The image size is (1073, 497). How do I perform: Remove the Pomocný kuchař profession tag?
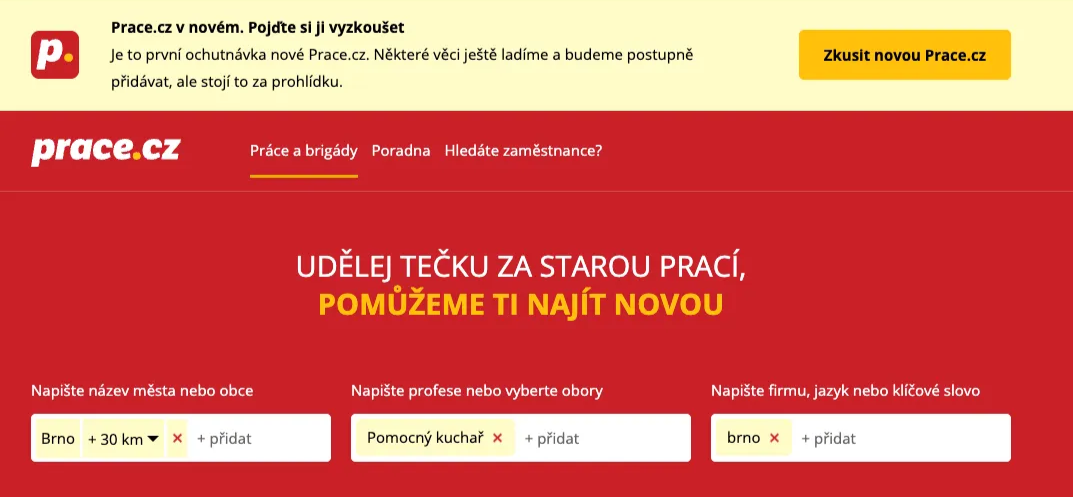[x=497, y=438]
